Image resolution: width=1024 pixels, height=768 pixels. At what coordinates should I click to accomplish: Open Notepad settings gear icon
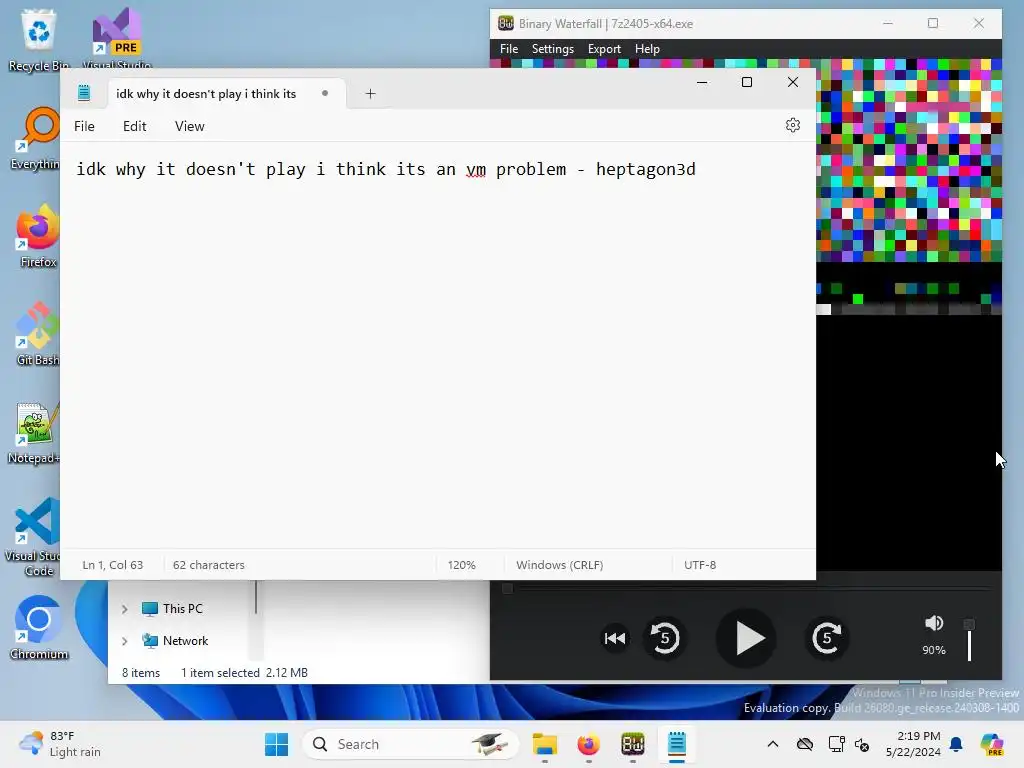[x=792, y=125]
